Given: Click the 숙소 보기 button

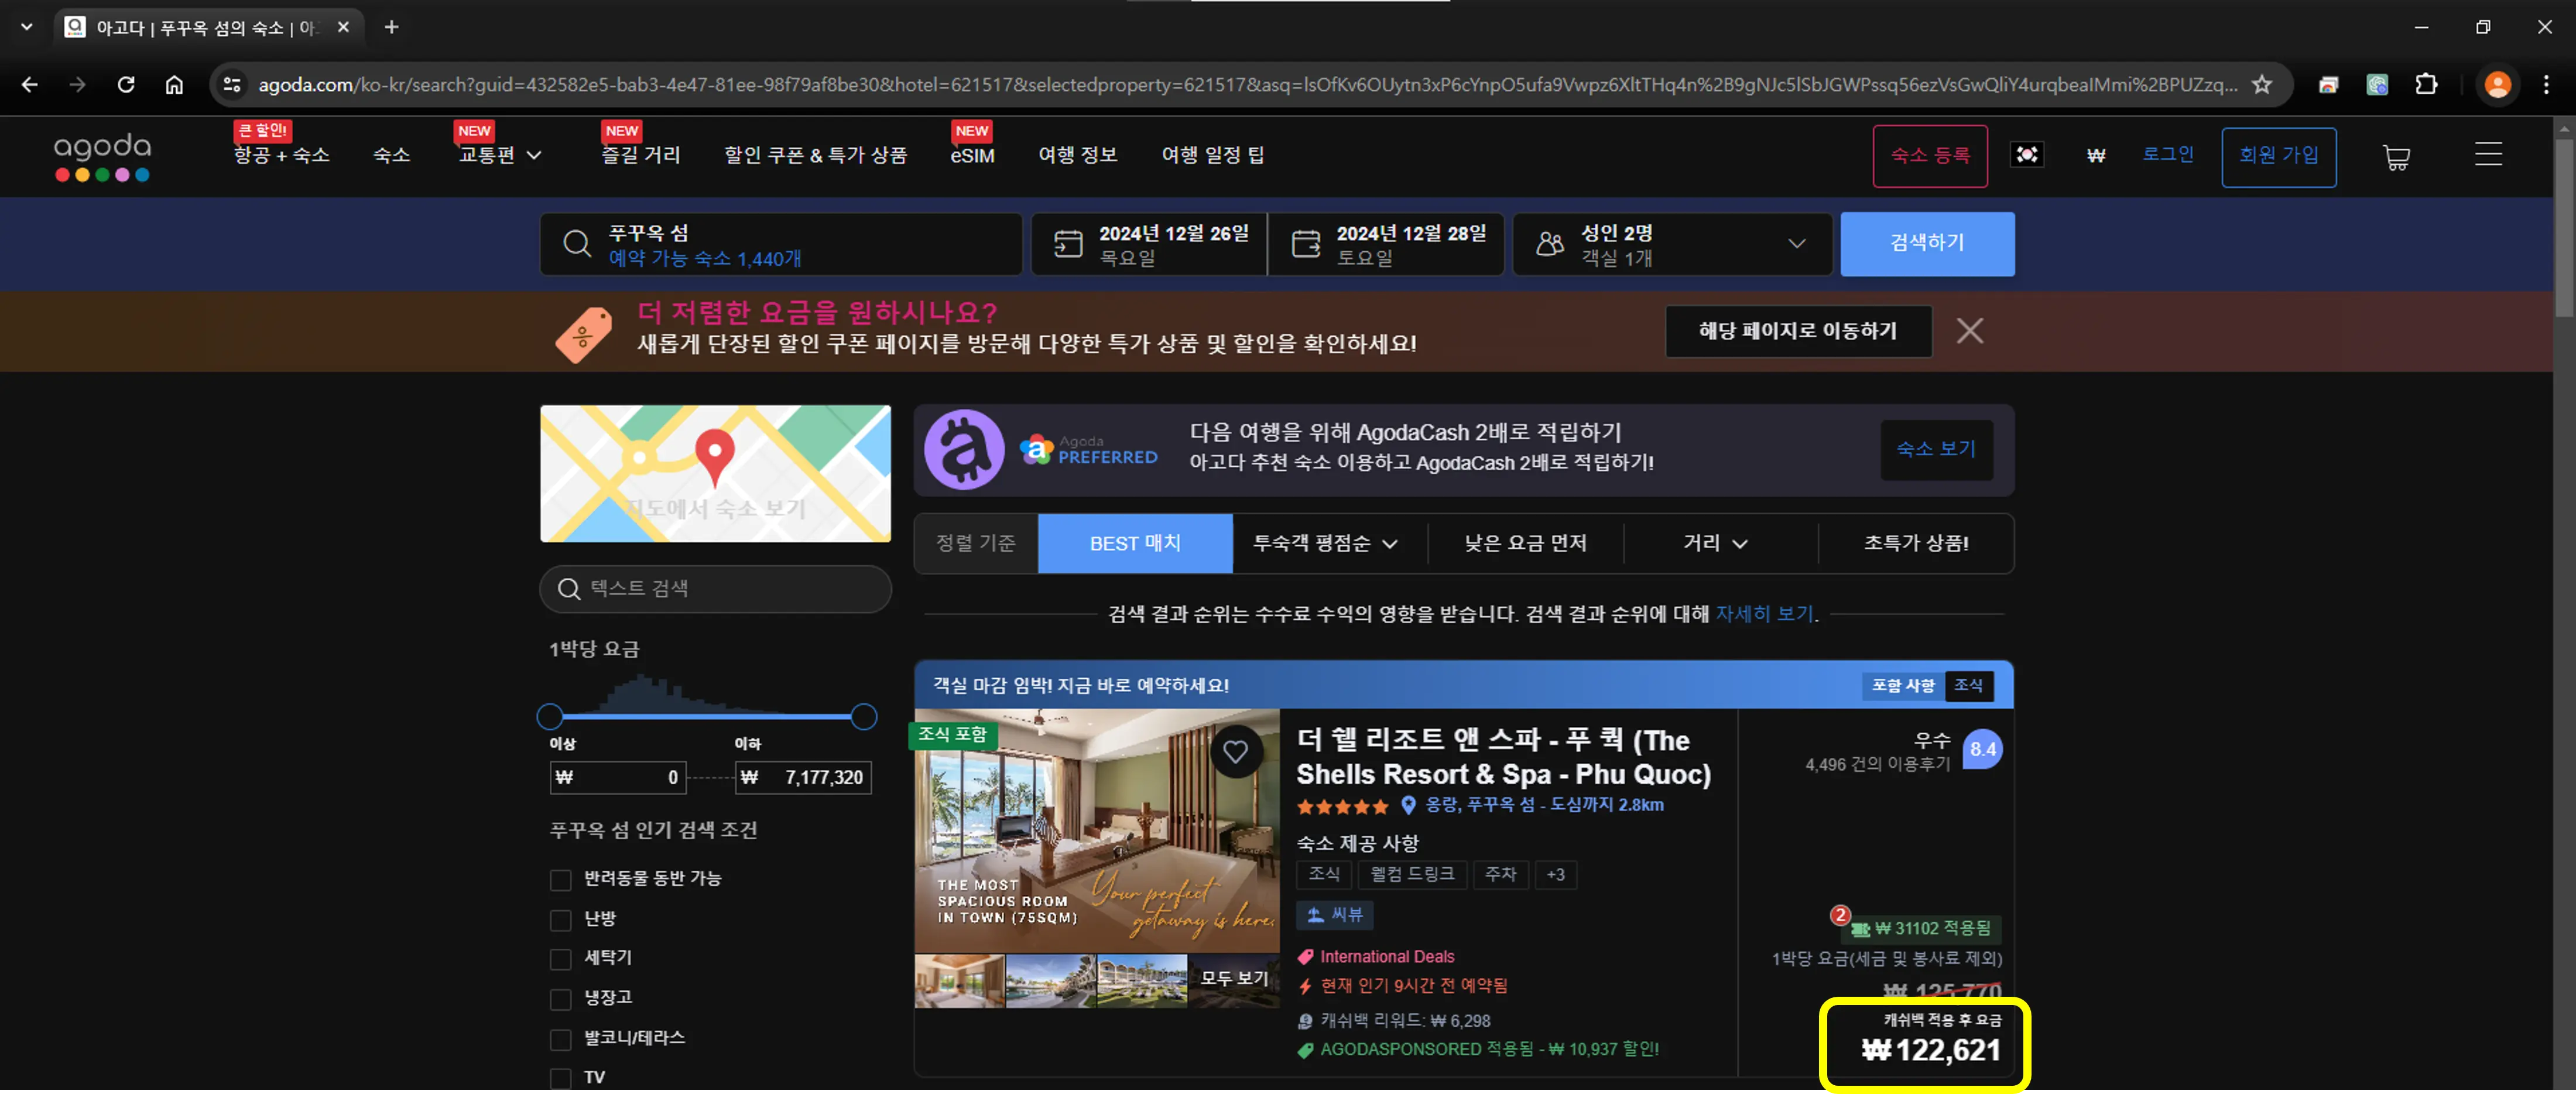Looking at the screenshot, I should tap(1936, 450).
